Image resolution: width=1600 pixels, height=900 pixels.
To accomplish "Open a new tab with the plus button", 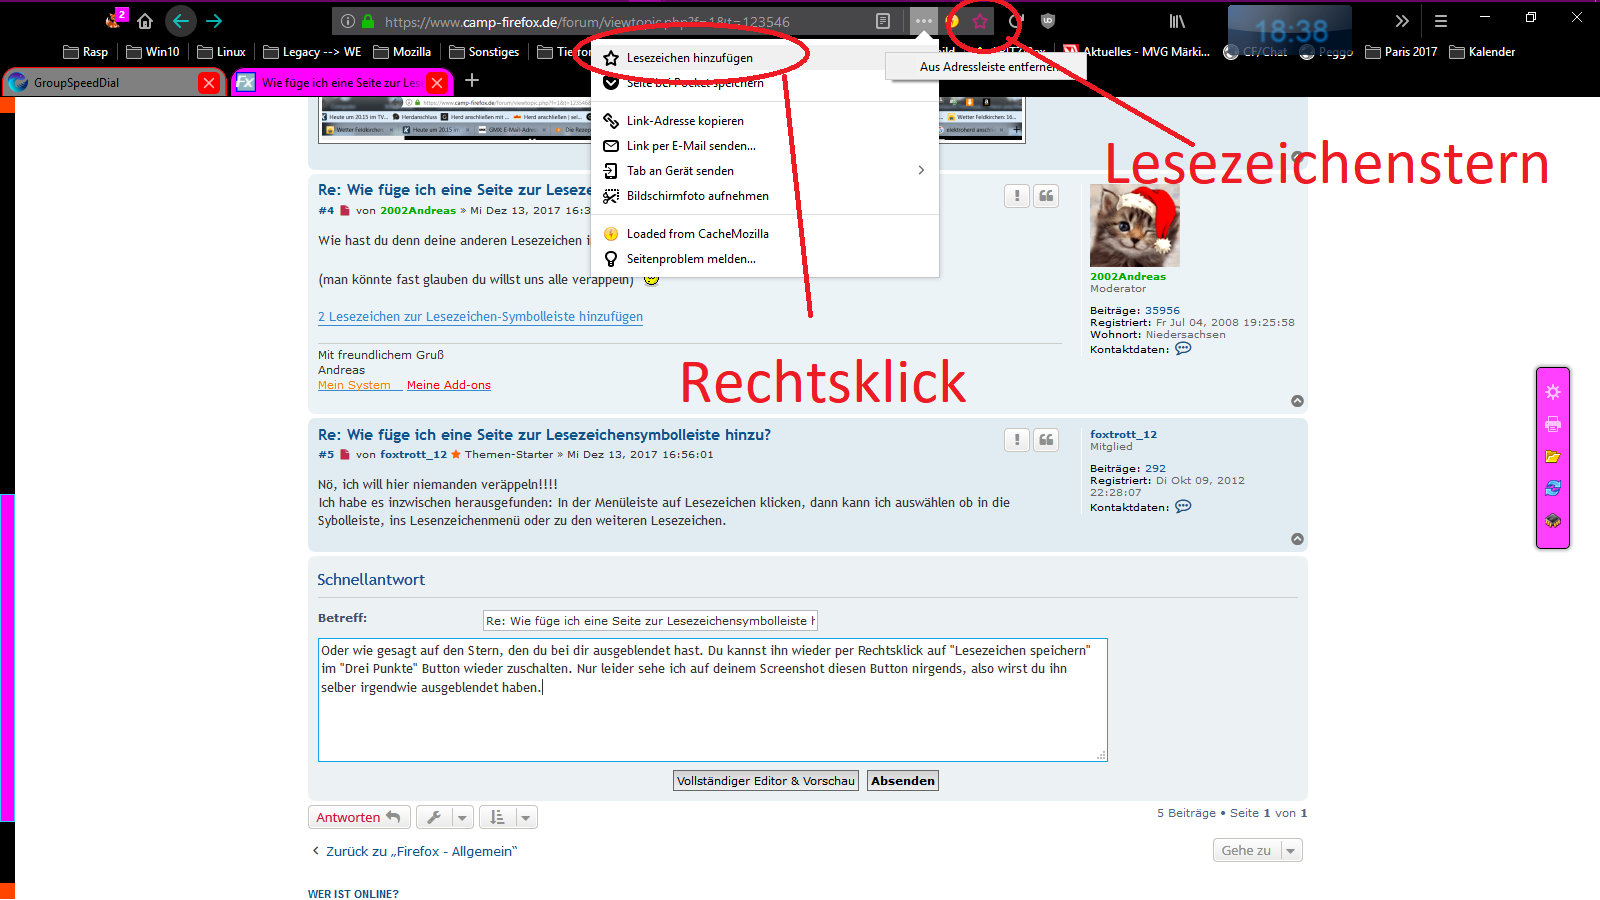I will point(472,80).
